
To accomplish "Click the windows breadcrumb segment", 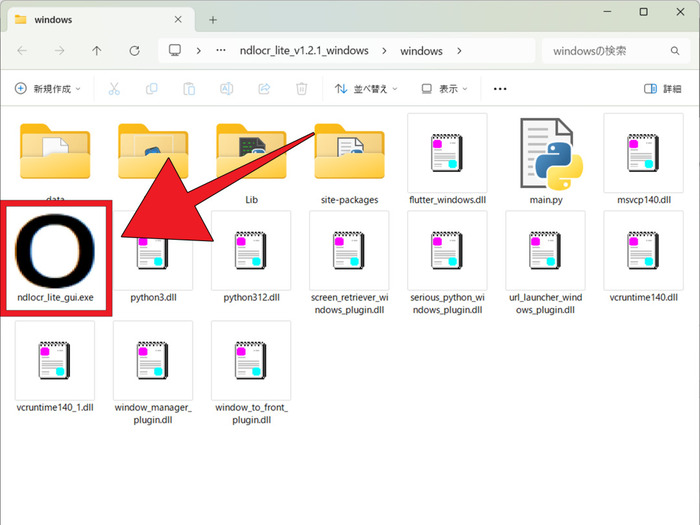I will tap(421, 51).
